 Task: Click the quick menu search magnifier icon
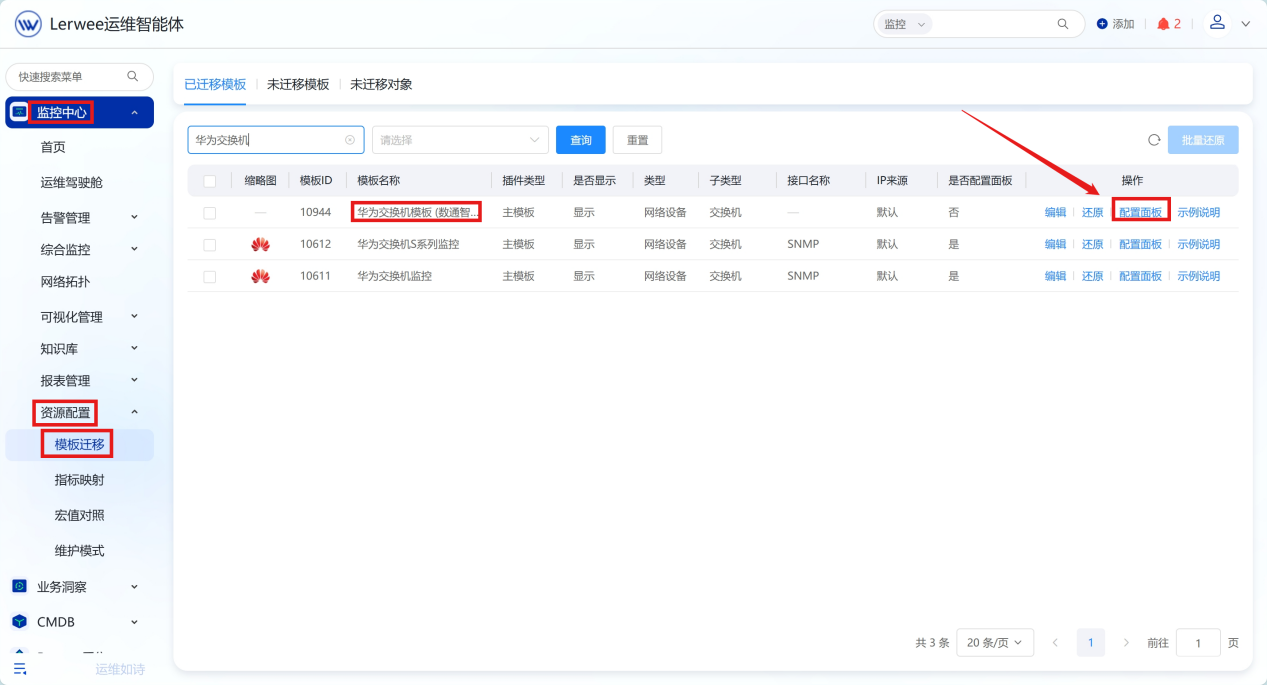133,76
